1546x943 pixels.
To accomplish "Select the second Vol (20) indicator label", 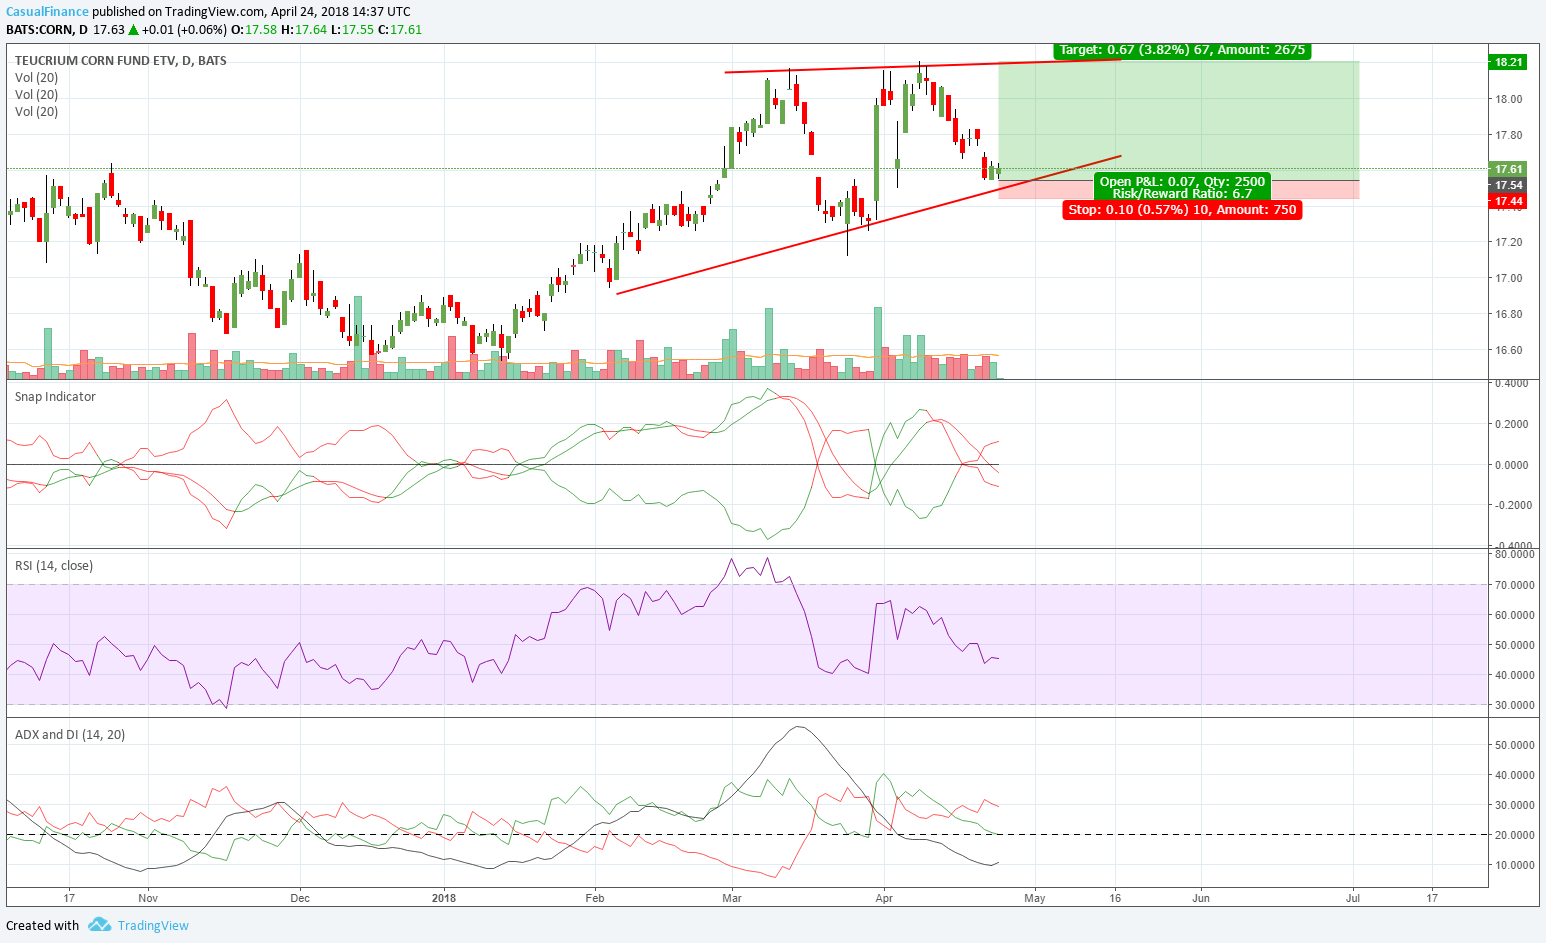I will [36, 95].
